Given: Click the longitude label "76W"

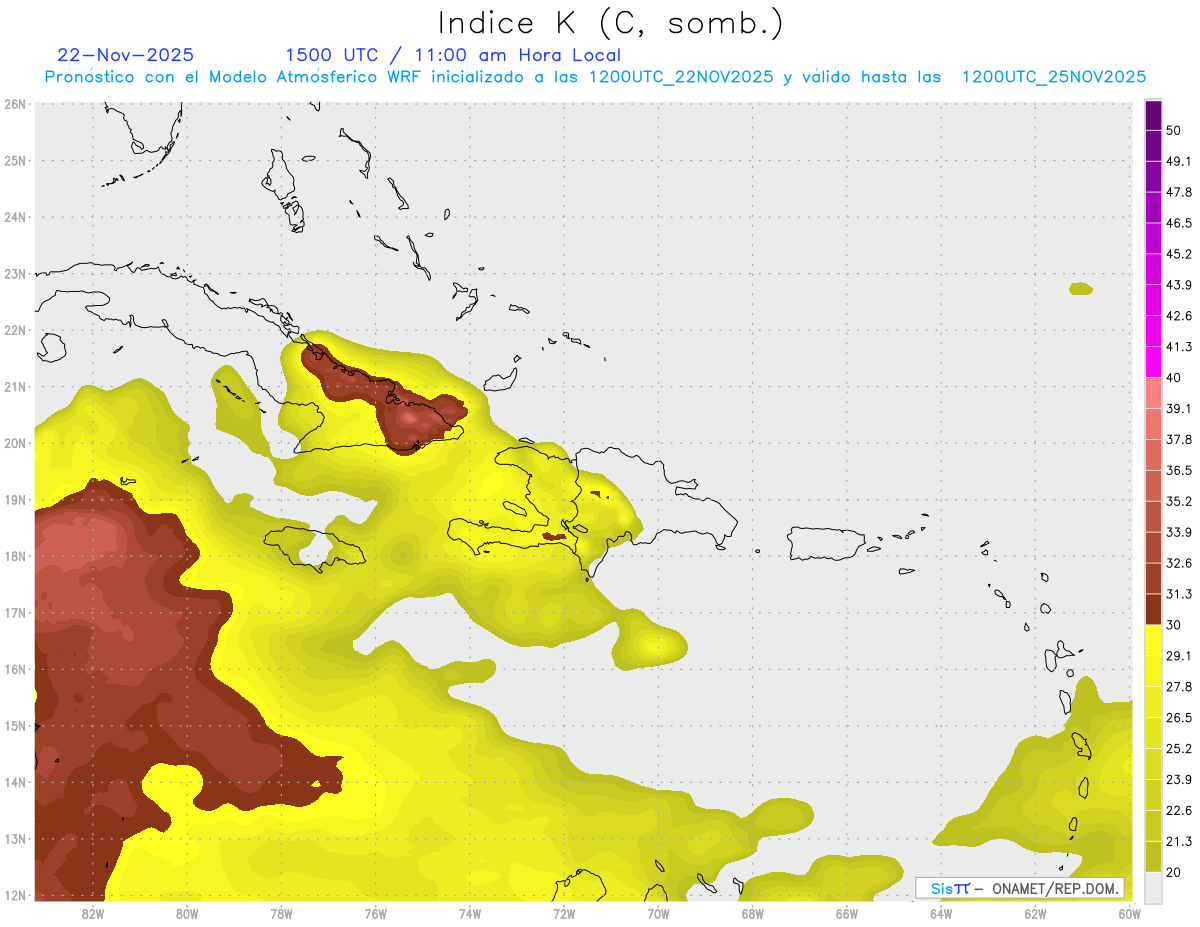Looking at the screenshot, I should pyautogui.click(x=375, y=913).
